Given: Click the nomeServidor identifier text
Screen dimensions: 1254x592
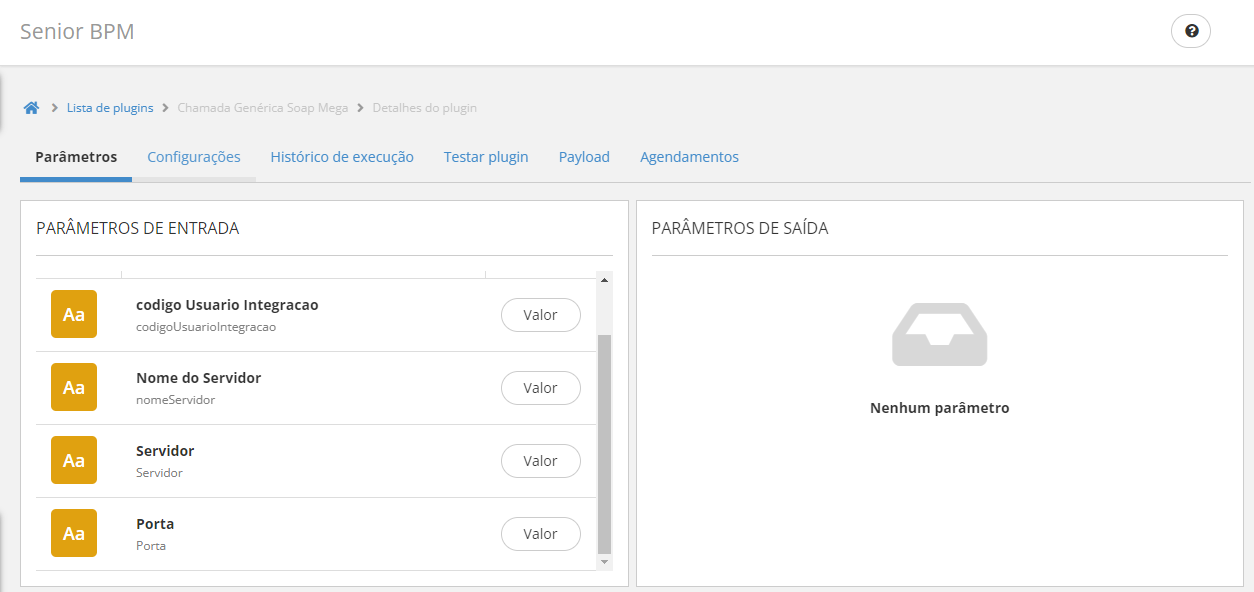Looking at the screenshot, I should tap(175, 399).
